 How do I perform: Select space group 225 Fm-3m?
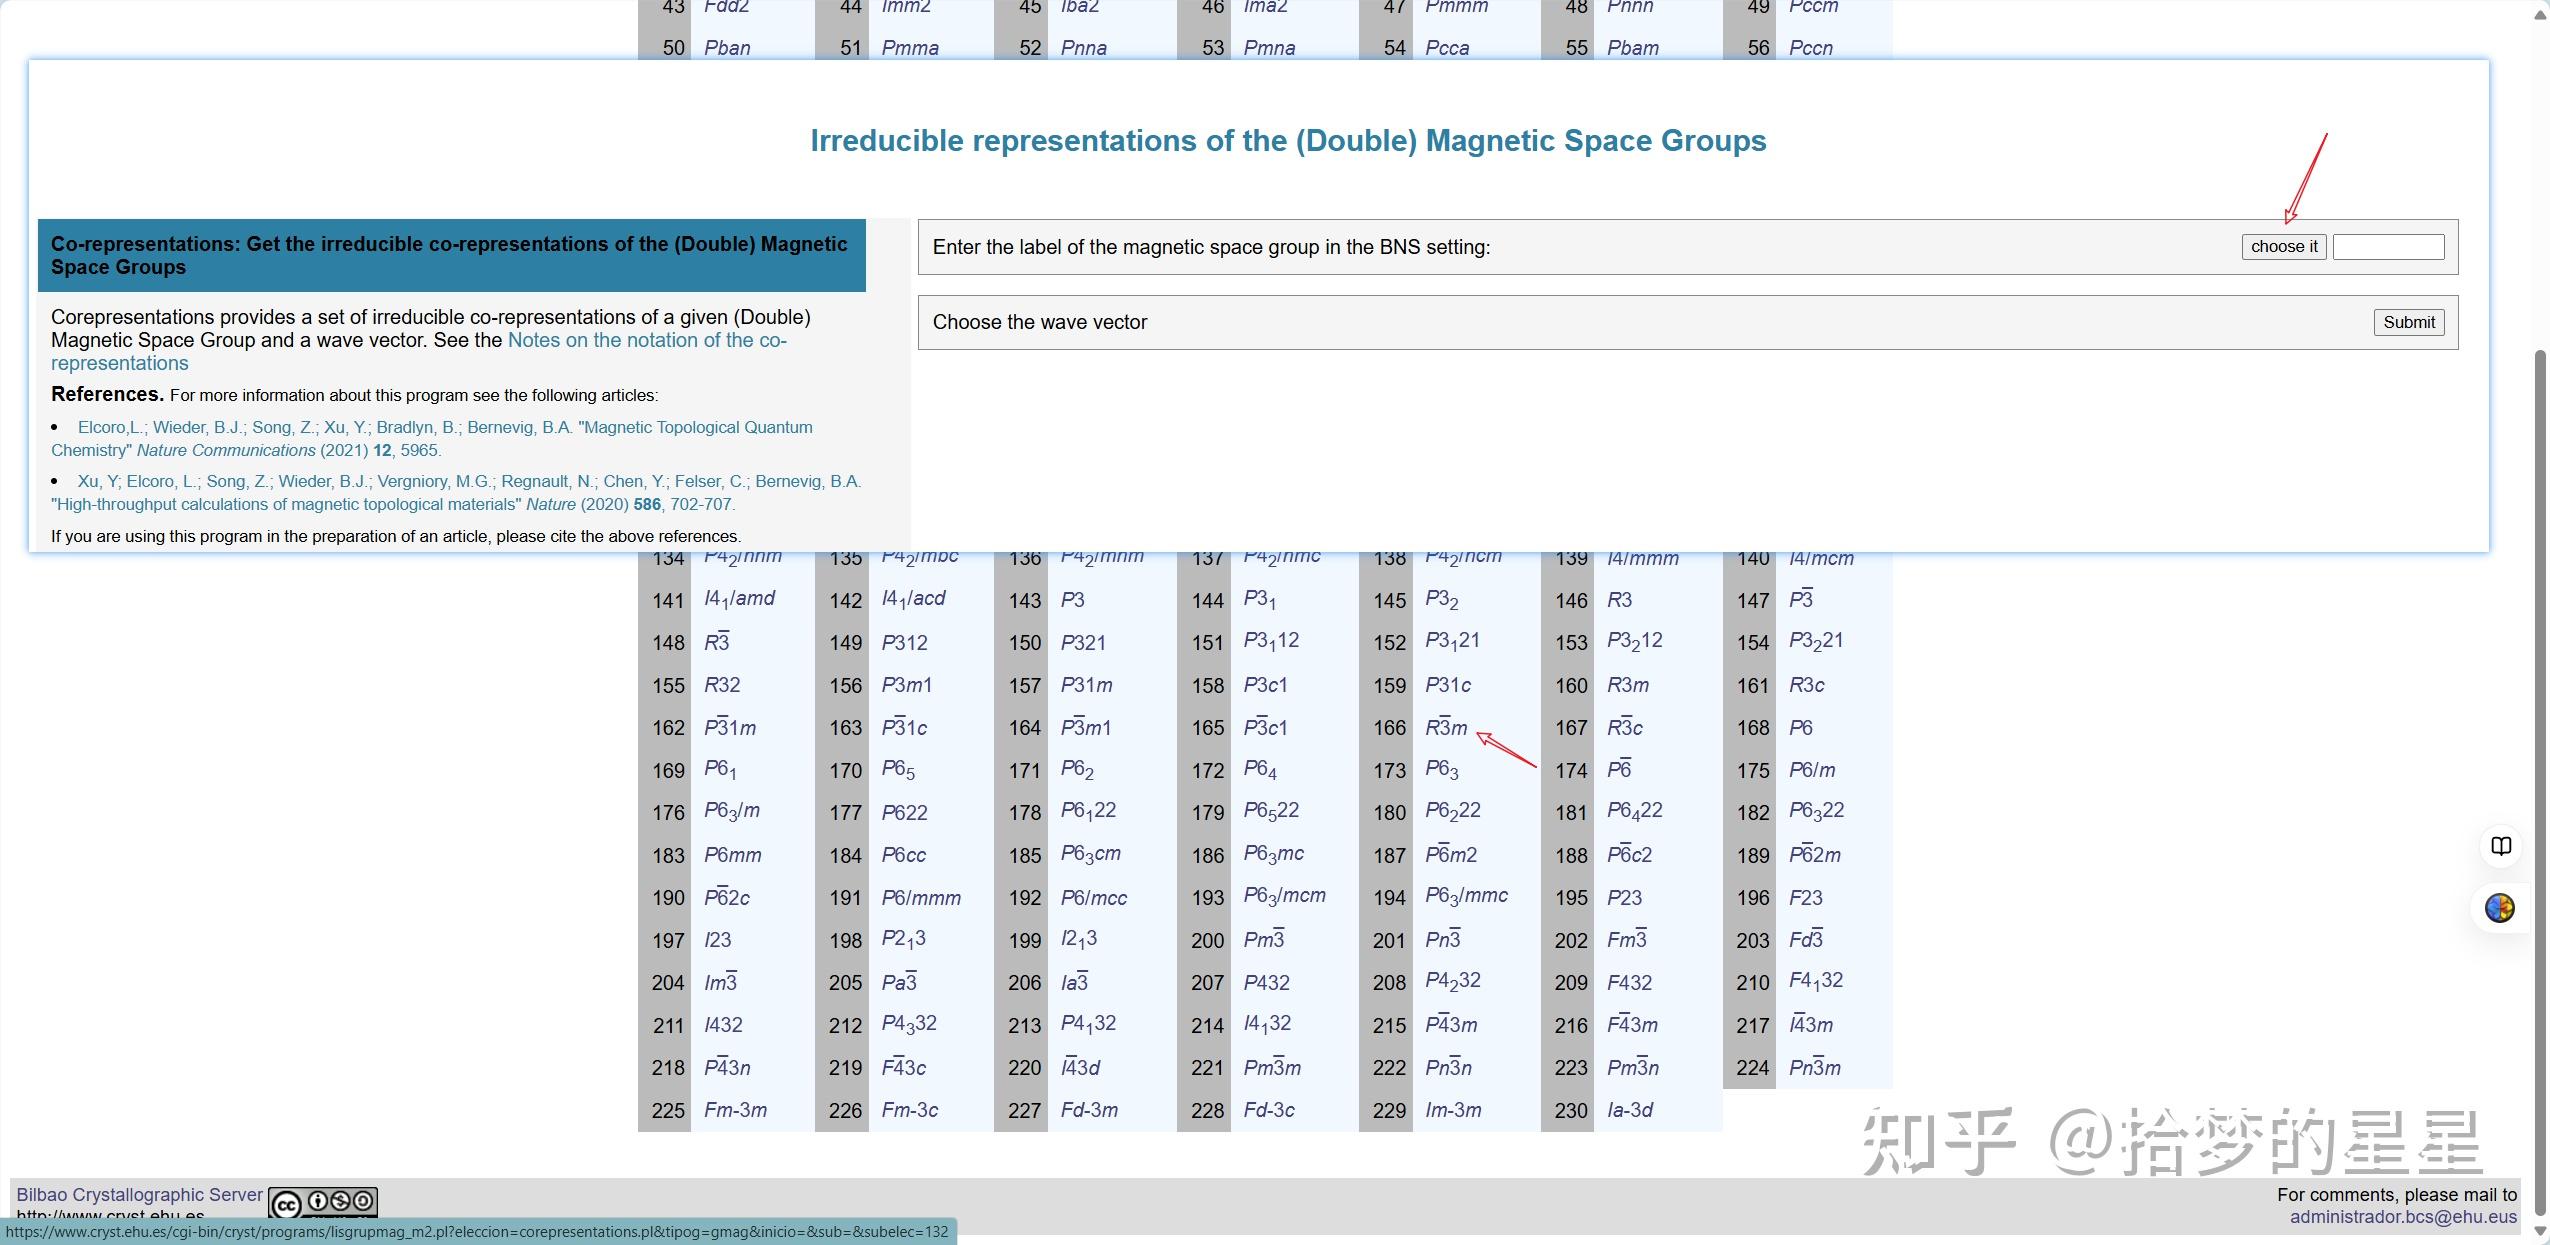click(x=735, y=1110)
